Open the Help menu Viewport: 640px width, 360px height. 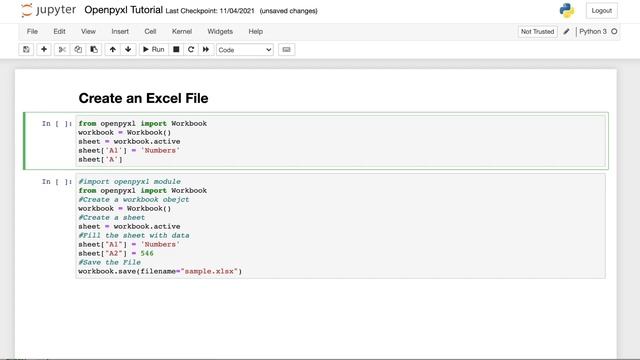tap(256, 31)
